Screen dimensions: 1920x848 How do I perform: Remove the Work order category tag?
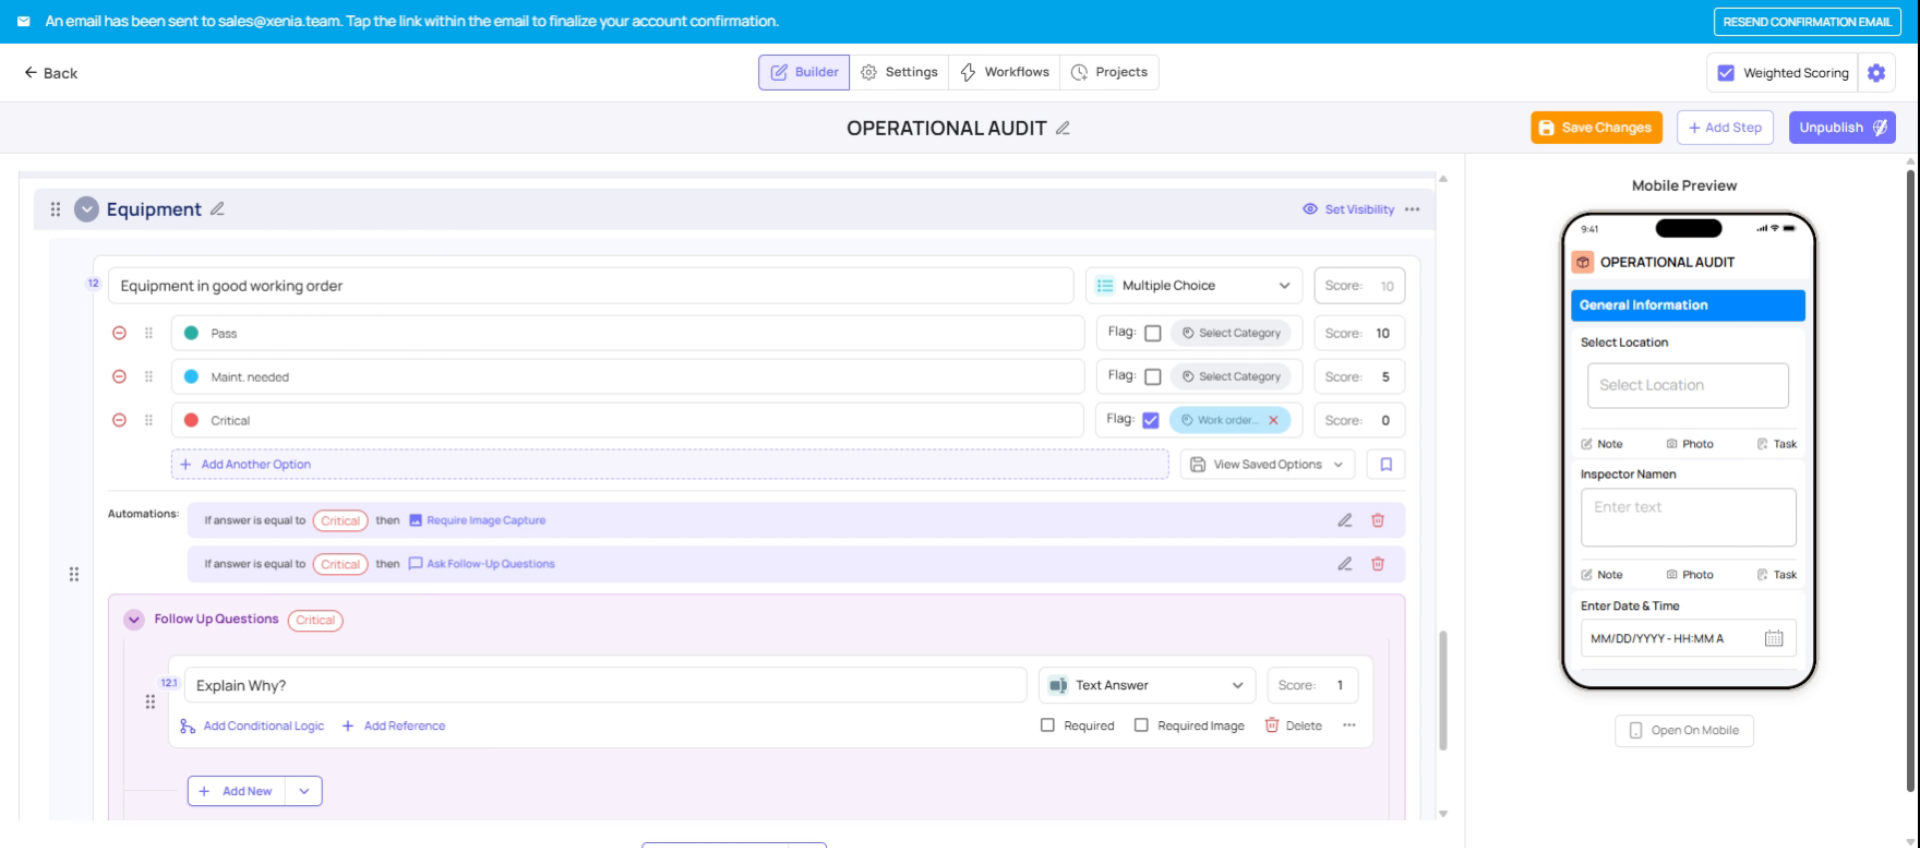1273,420
